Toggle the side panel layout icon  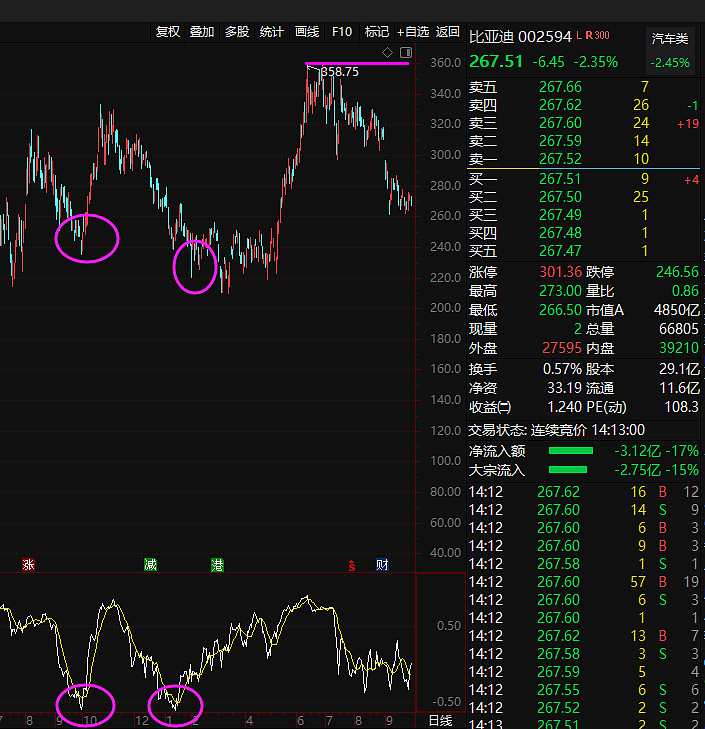(x=406, y=53)
